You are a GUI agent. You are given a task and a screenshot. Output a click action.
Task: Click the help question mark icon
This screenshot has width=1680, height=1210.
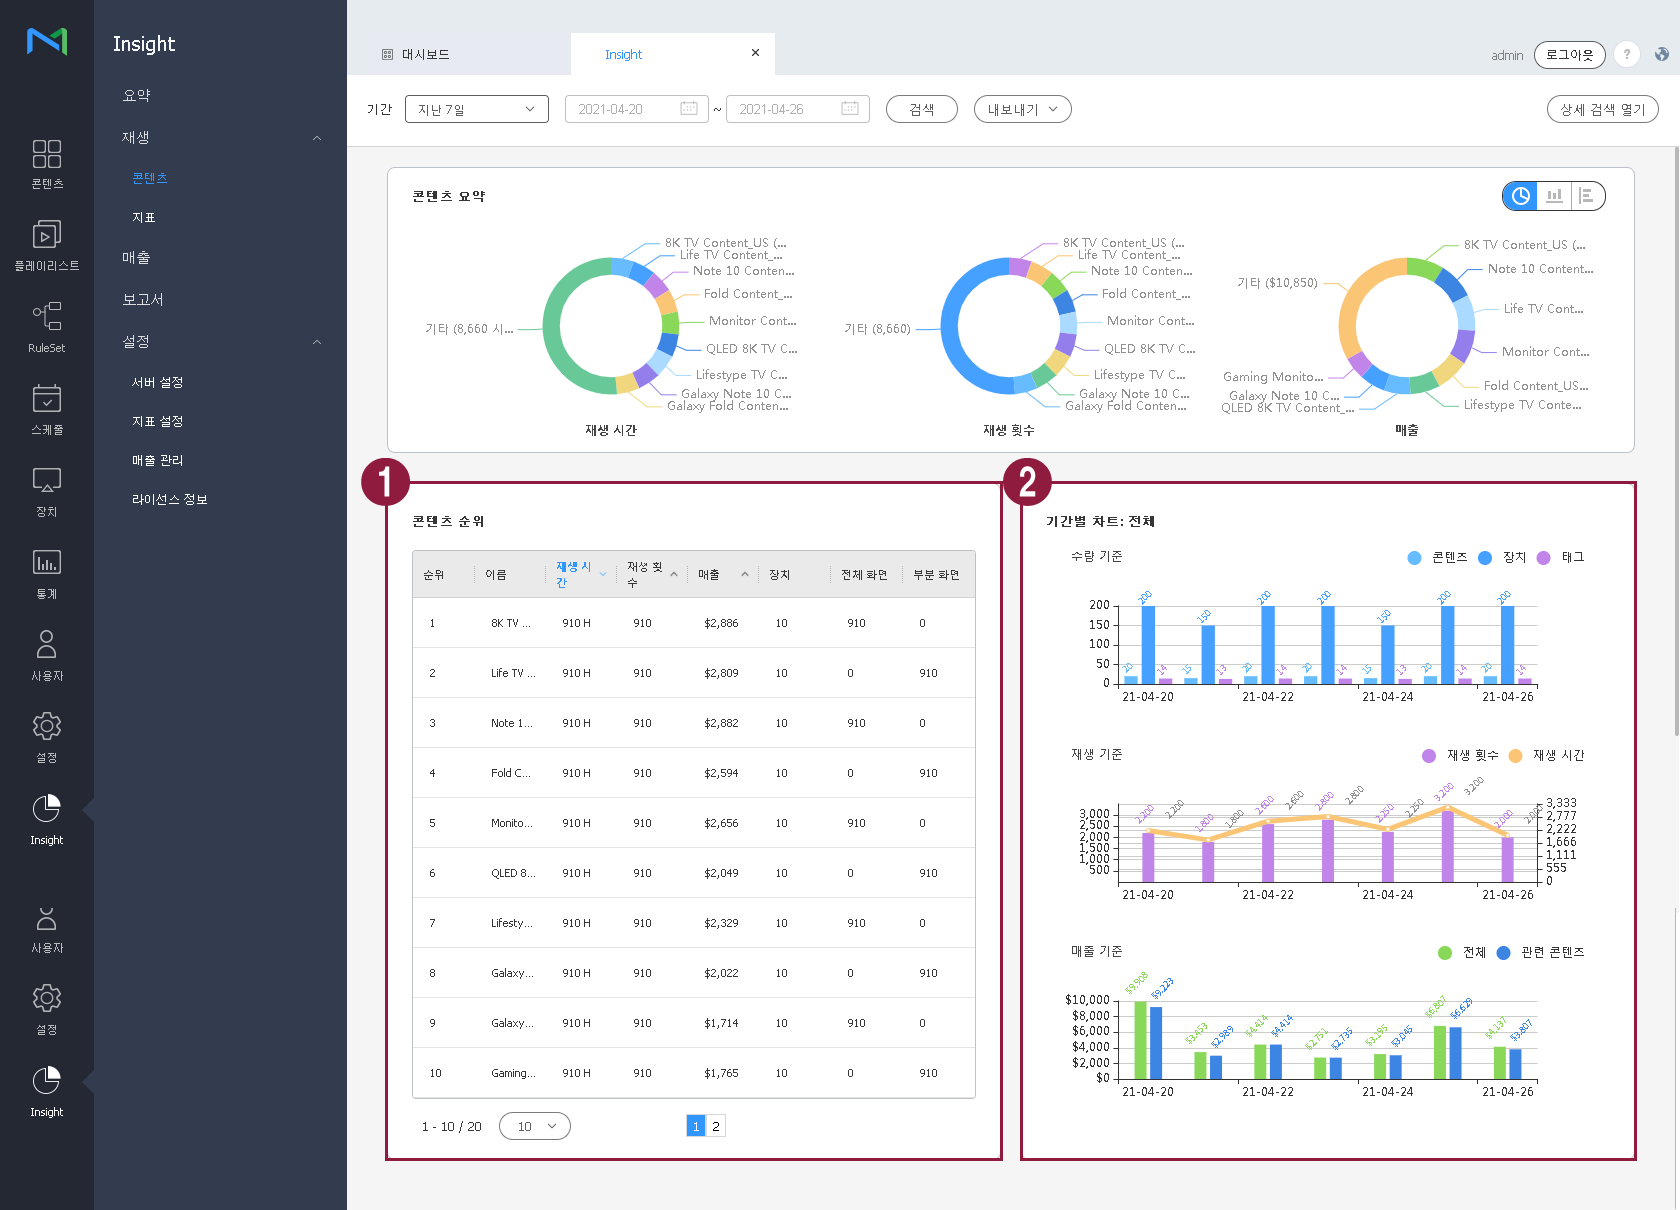[x=1627, y=55]
